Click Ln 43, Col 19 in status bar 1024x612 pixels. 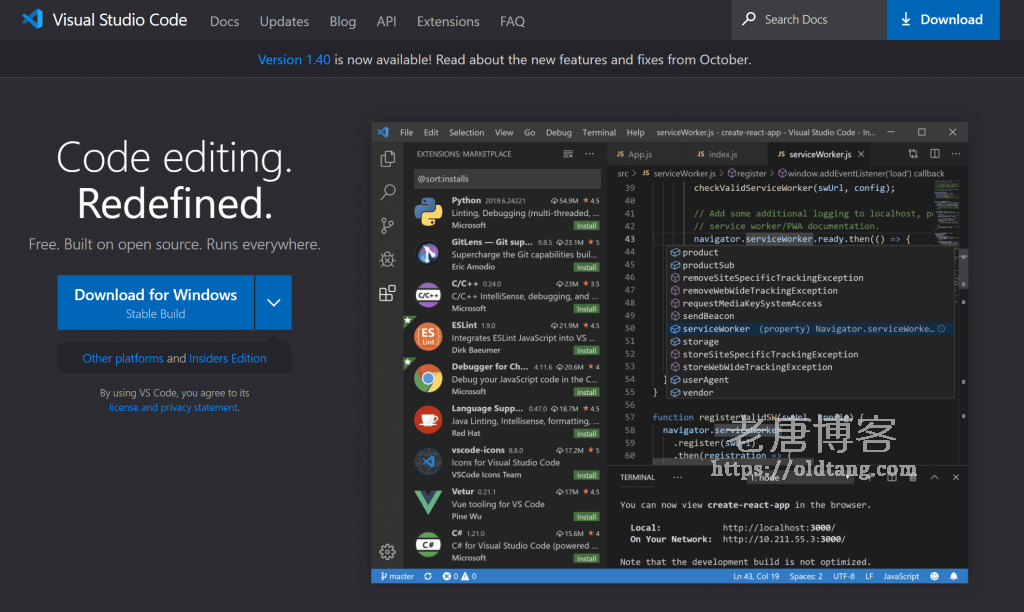click(x=756, y=577)
